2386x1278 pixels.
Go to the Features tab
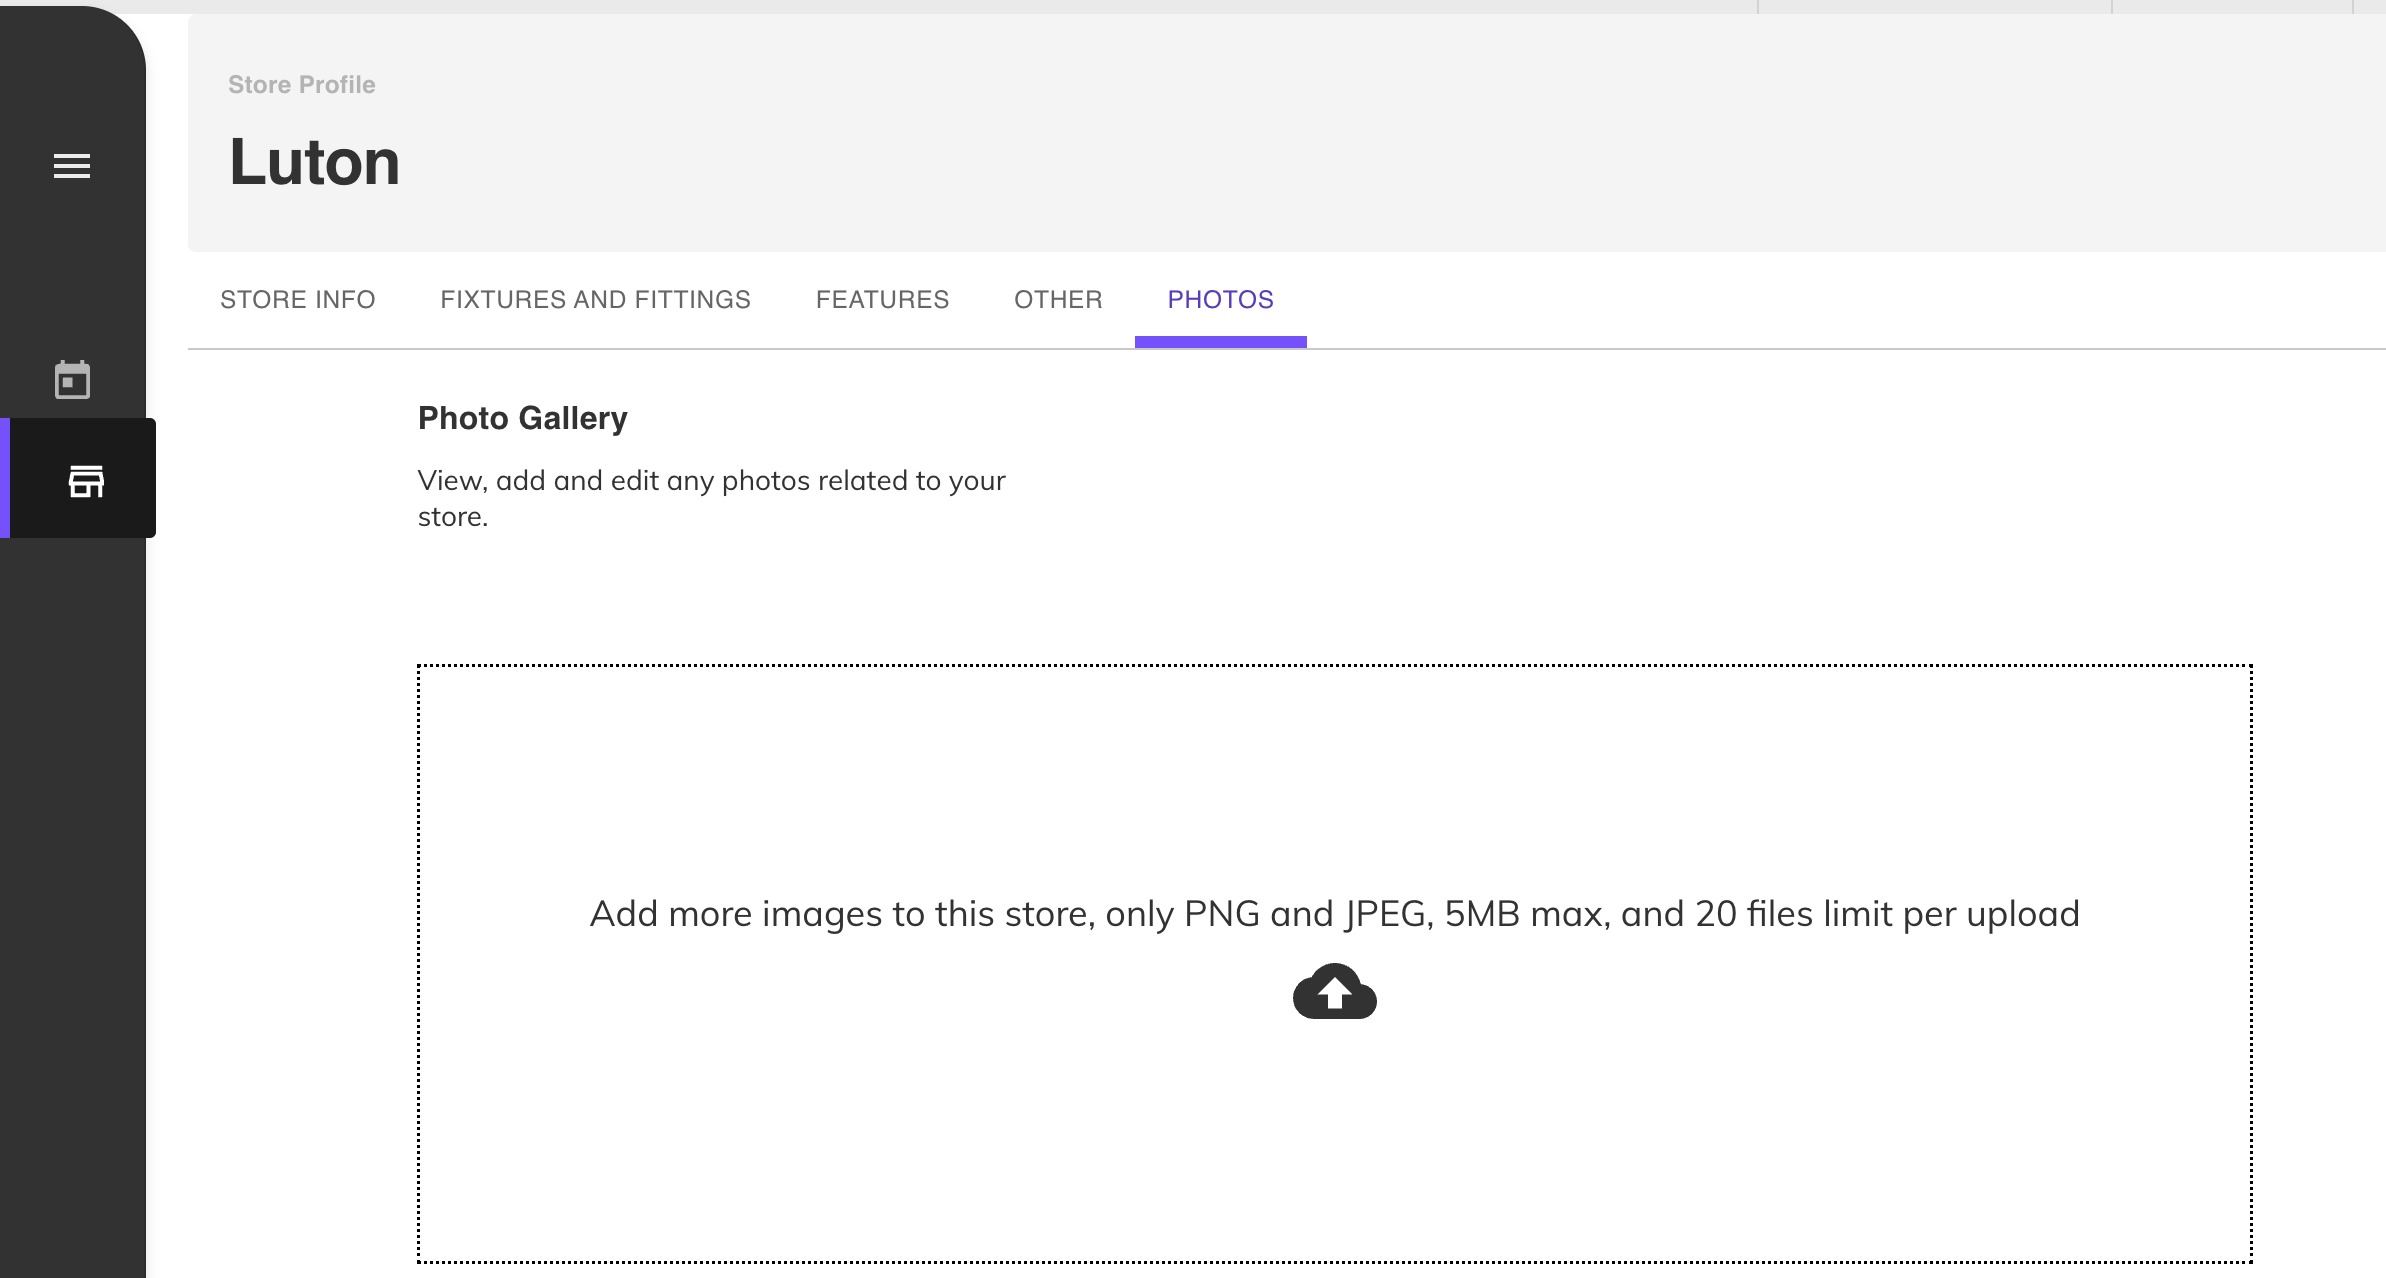882,300
